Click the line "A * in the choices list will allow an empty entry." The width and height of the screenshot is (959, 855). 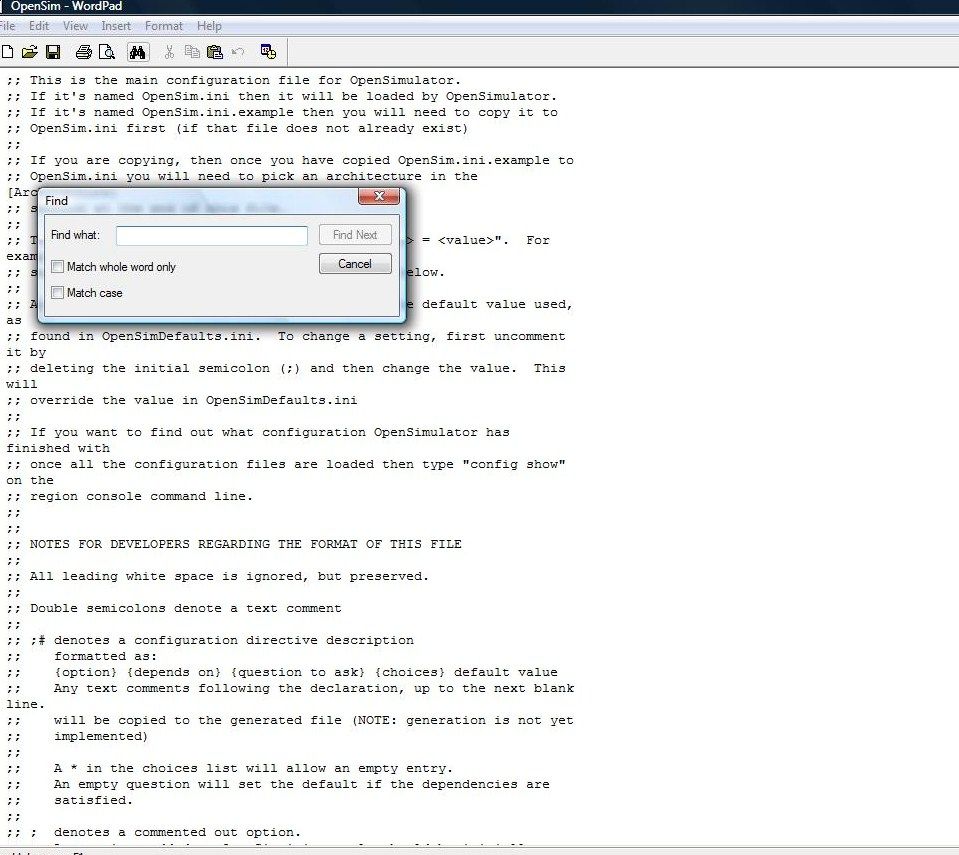253,768
